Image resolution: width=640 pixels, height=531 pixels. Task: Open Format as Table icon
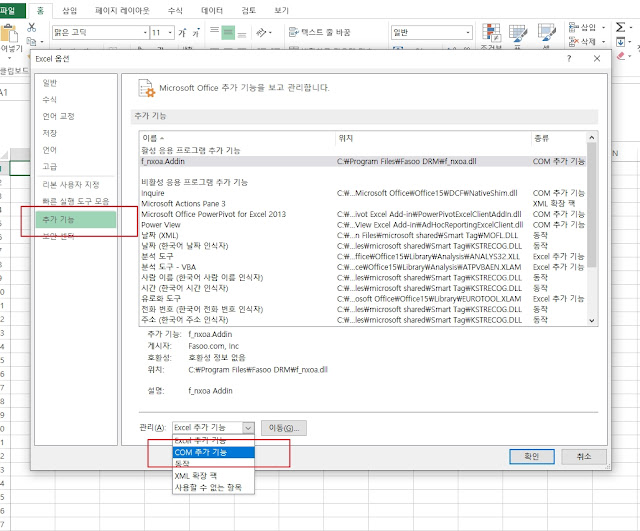pos(518,33)
